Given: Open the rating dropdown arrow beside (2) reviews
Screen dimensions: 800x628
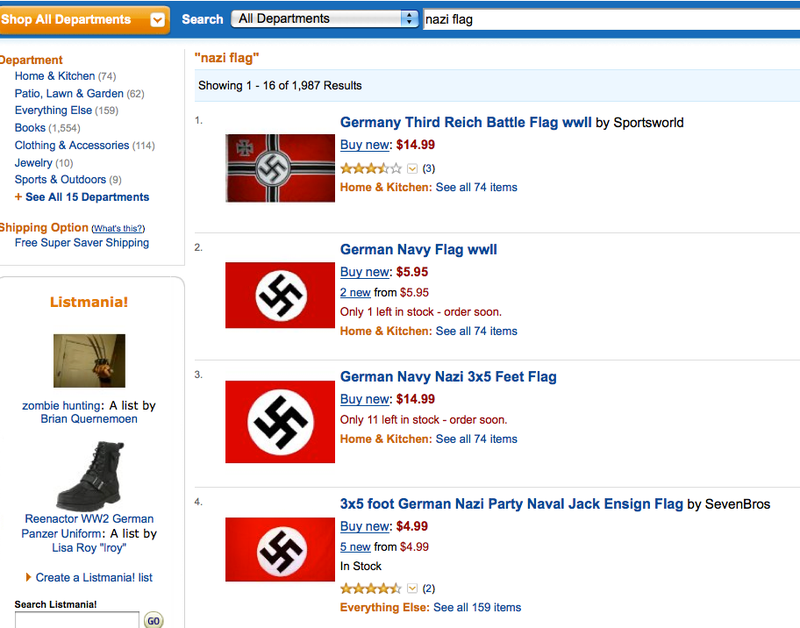Looking at the screenshot, I should pyautogui.click(x=412, y=589).
